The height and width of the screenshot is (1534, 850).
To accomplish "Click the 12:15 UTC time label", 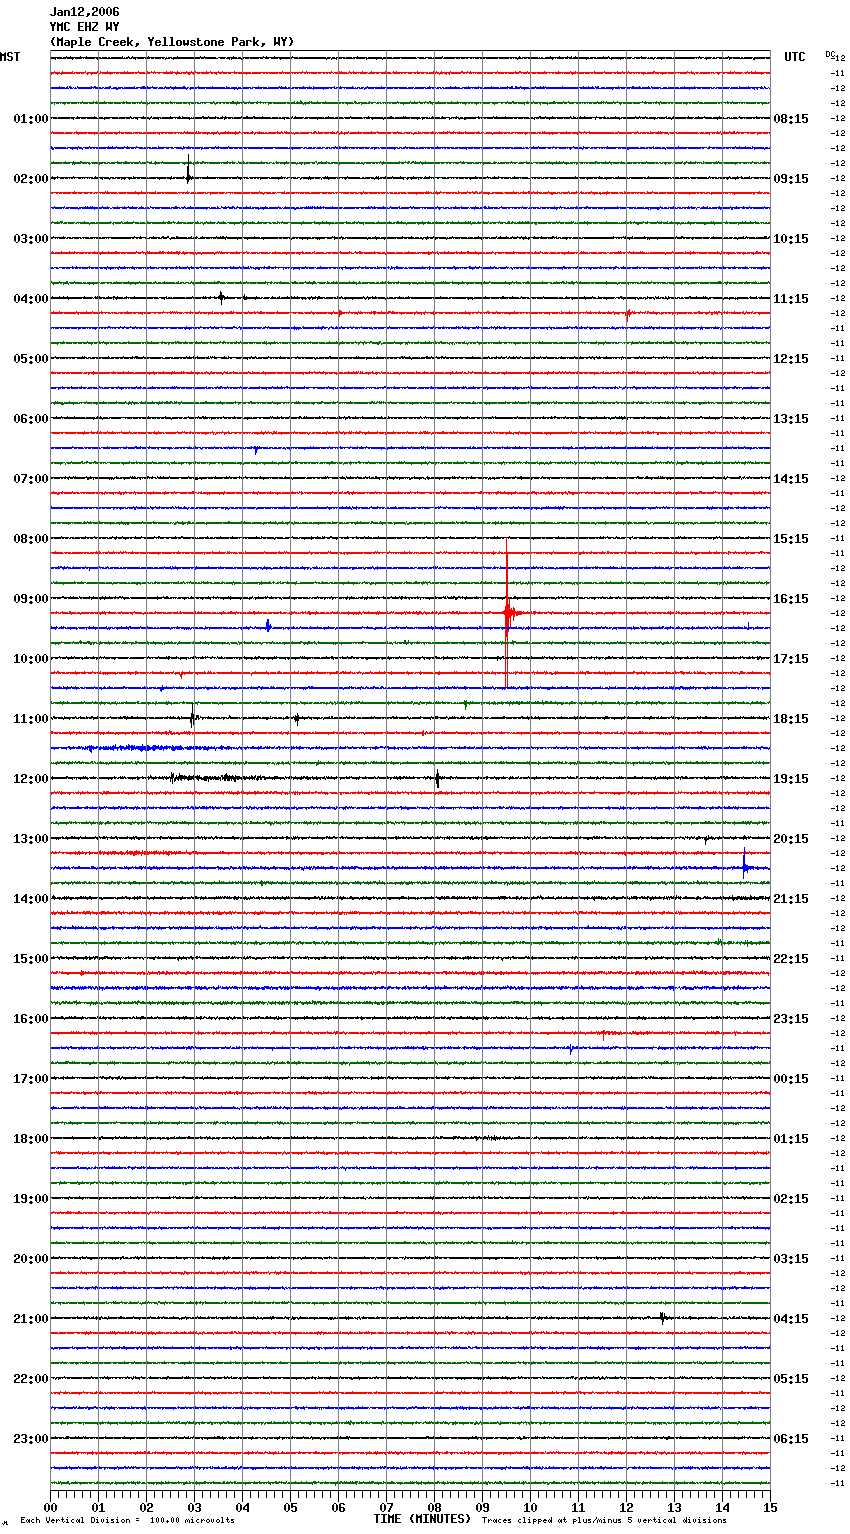I will coord(791,359).
